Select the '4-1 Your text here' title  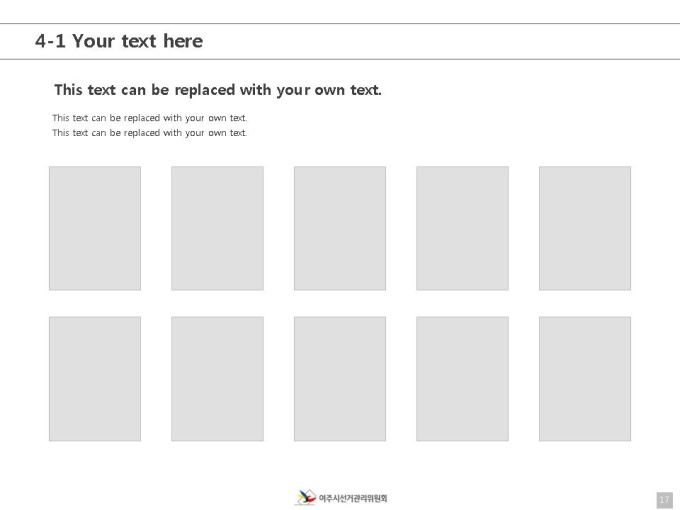click(119, 41)
